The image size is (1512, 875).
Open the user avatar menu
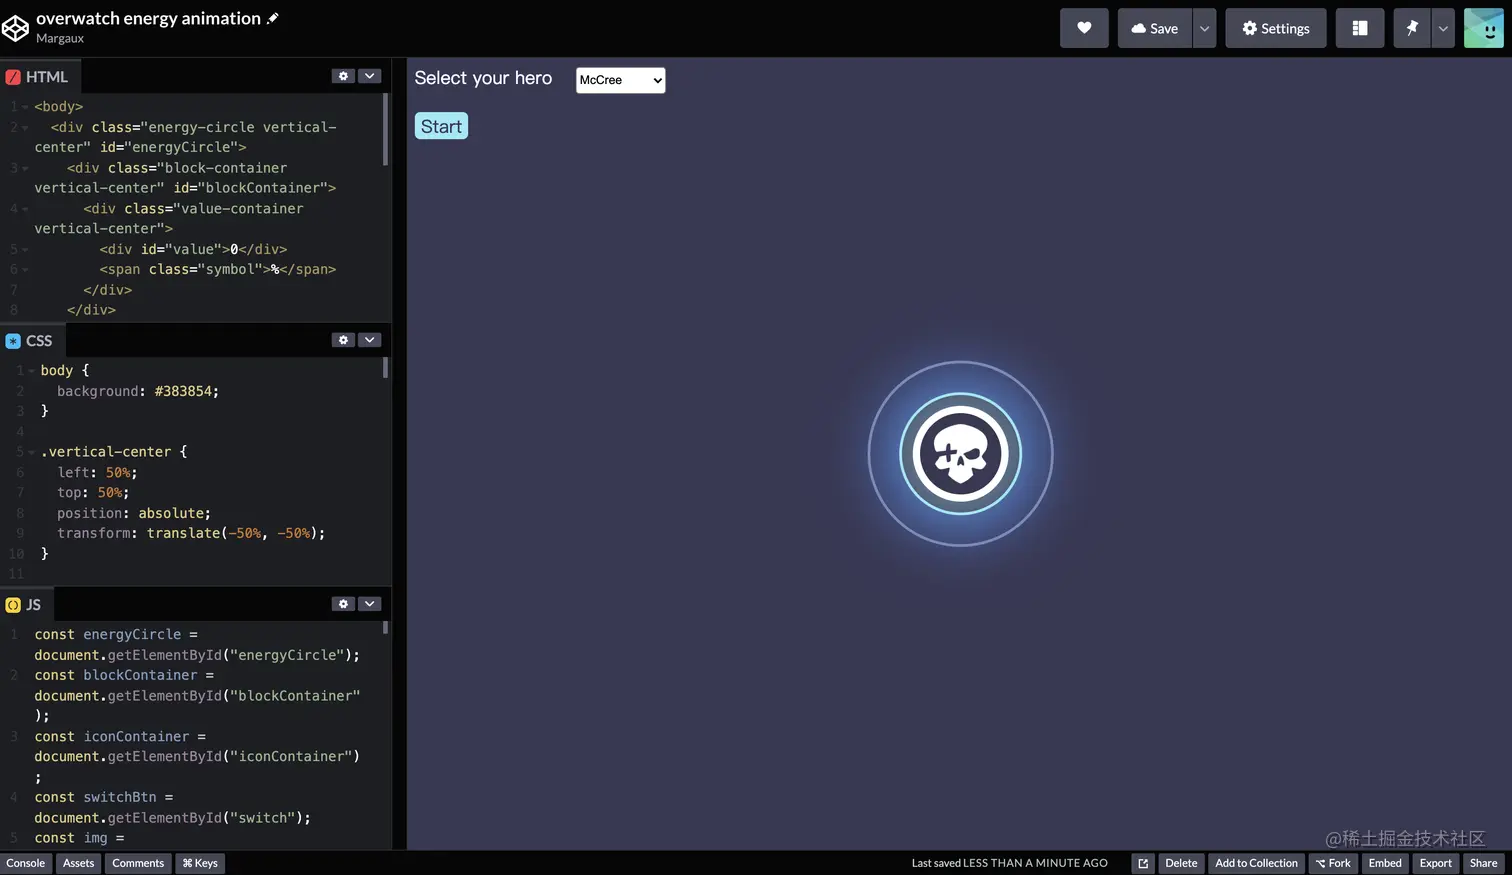point(1484,28)
